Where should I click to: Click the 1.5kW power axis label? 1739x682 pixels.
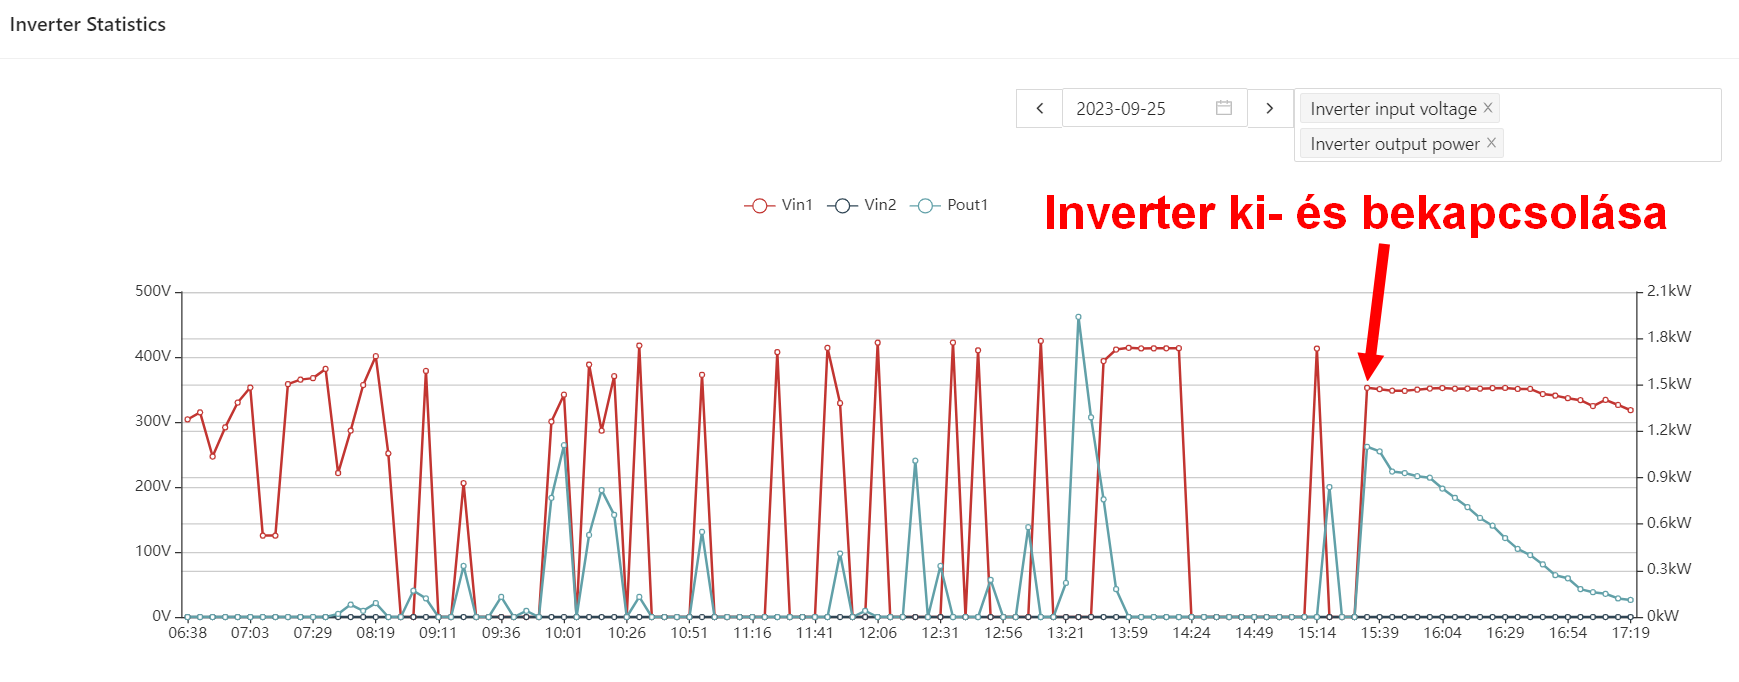coord(1669,384)
